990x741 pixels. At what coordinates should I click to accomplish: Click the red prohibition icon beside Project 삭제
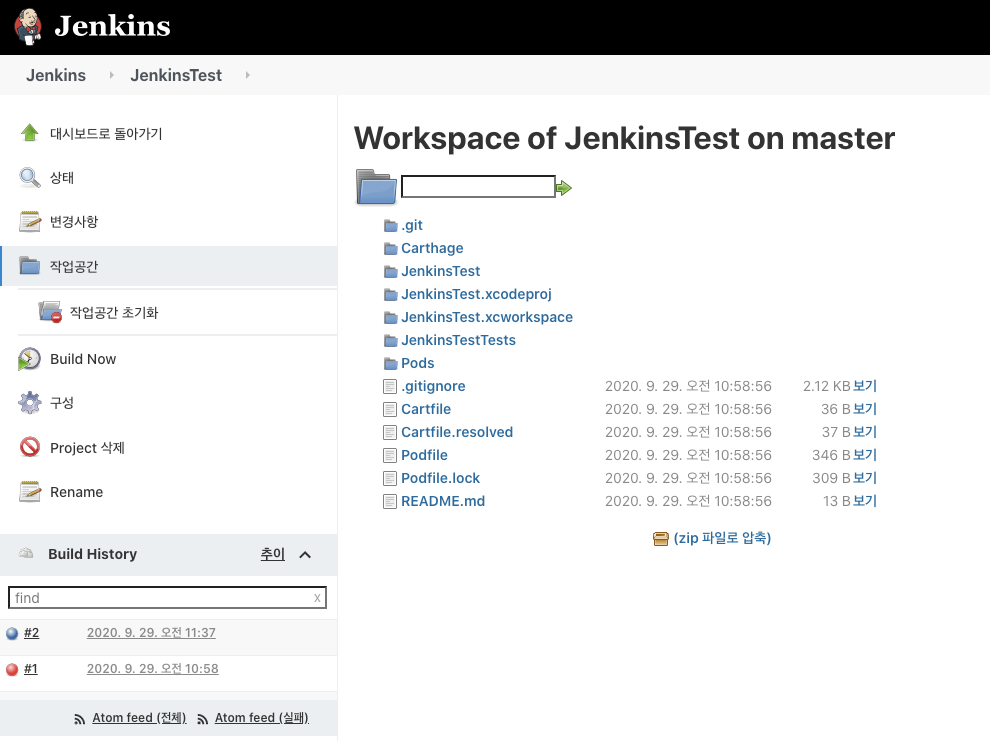pyautogui.click(x=30, y=448)
